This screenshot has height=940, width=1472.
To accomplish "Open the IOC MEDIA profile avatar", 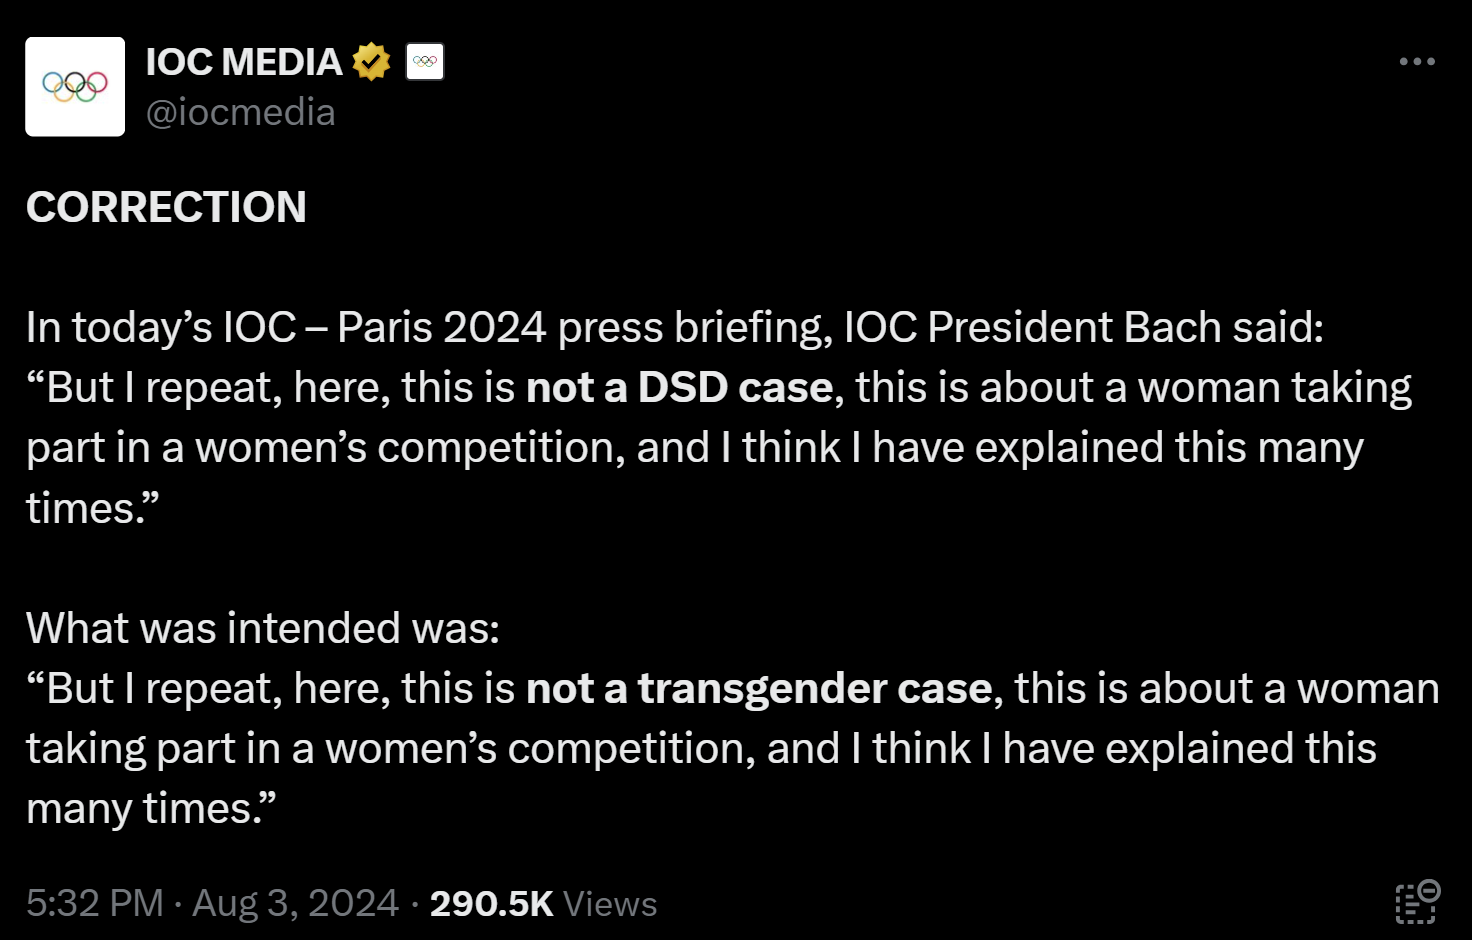I will click(x=75, y=87).
